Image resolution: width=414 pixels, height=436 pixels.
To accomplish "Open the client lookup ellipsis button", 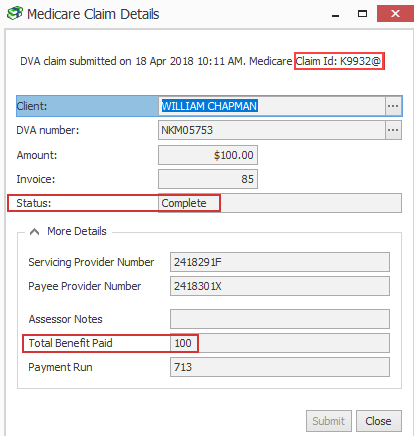I will 393,106.
